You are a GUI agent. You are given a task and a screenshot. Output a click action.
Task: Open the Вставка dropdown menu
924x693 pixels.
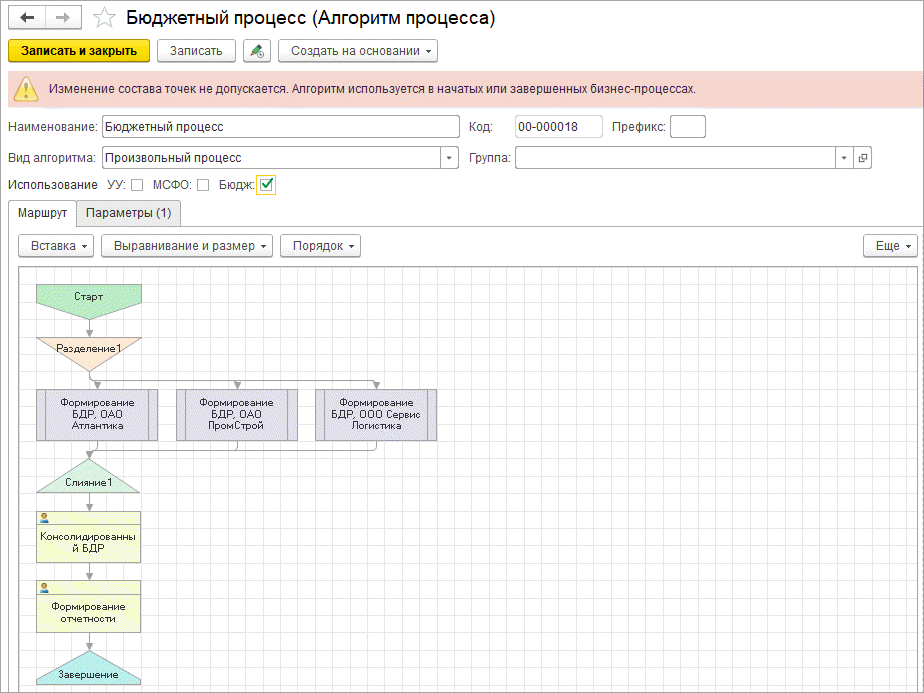coord(56,246)
